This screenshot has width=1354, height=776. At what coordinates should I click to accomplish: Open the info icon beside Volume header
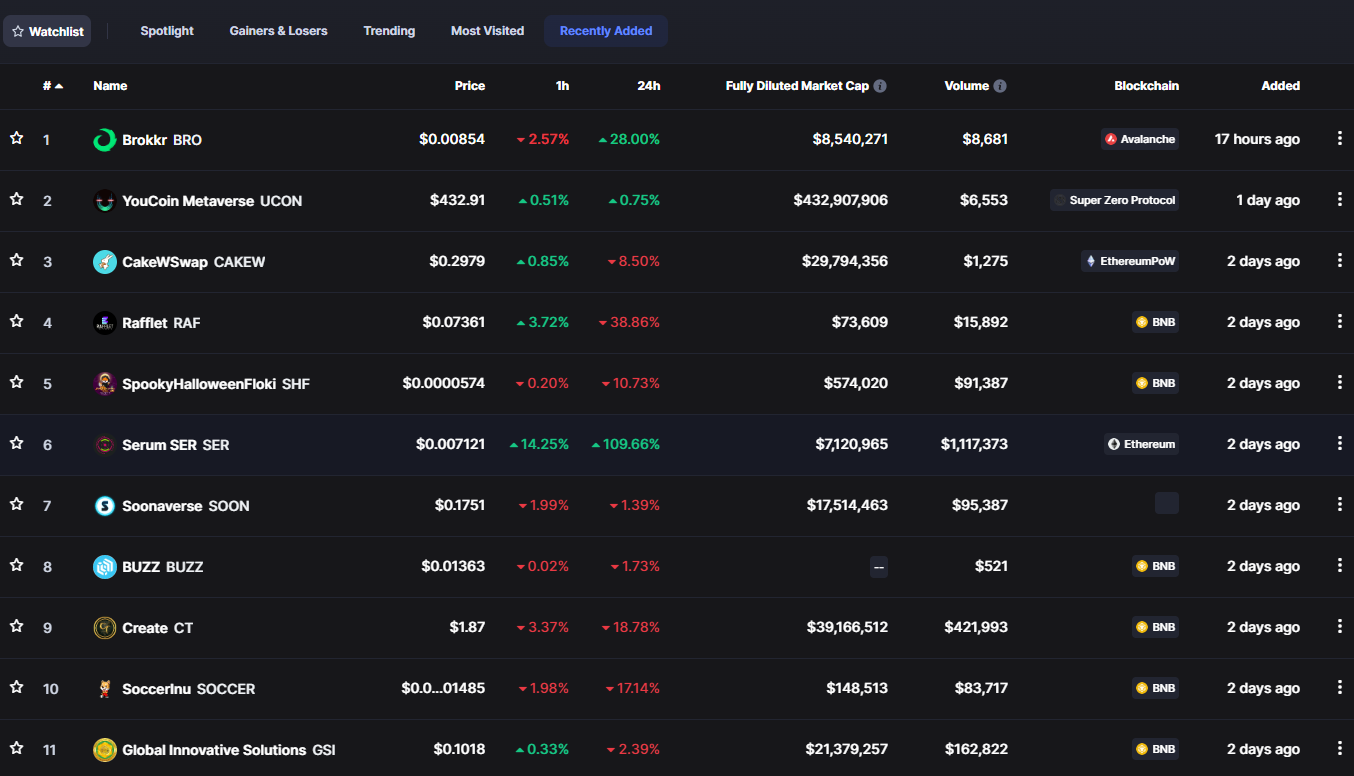pos(1000,86)
